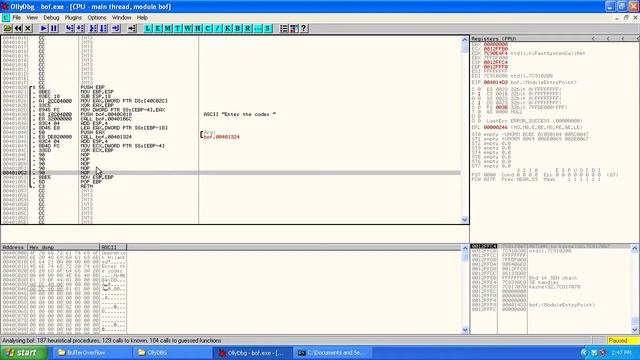Select the RETN instruction row
The width and height of the screenshot is (640, 360).
[87, 186]
